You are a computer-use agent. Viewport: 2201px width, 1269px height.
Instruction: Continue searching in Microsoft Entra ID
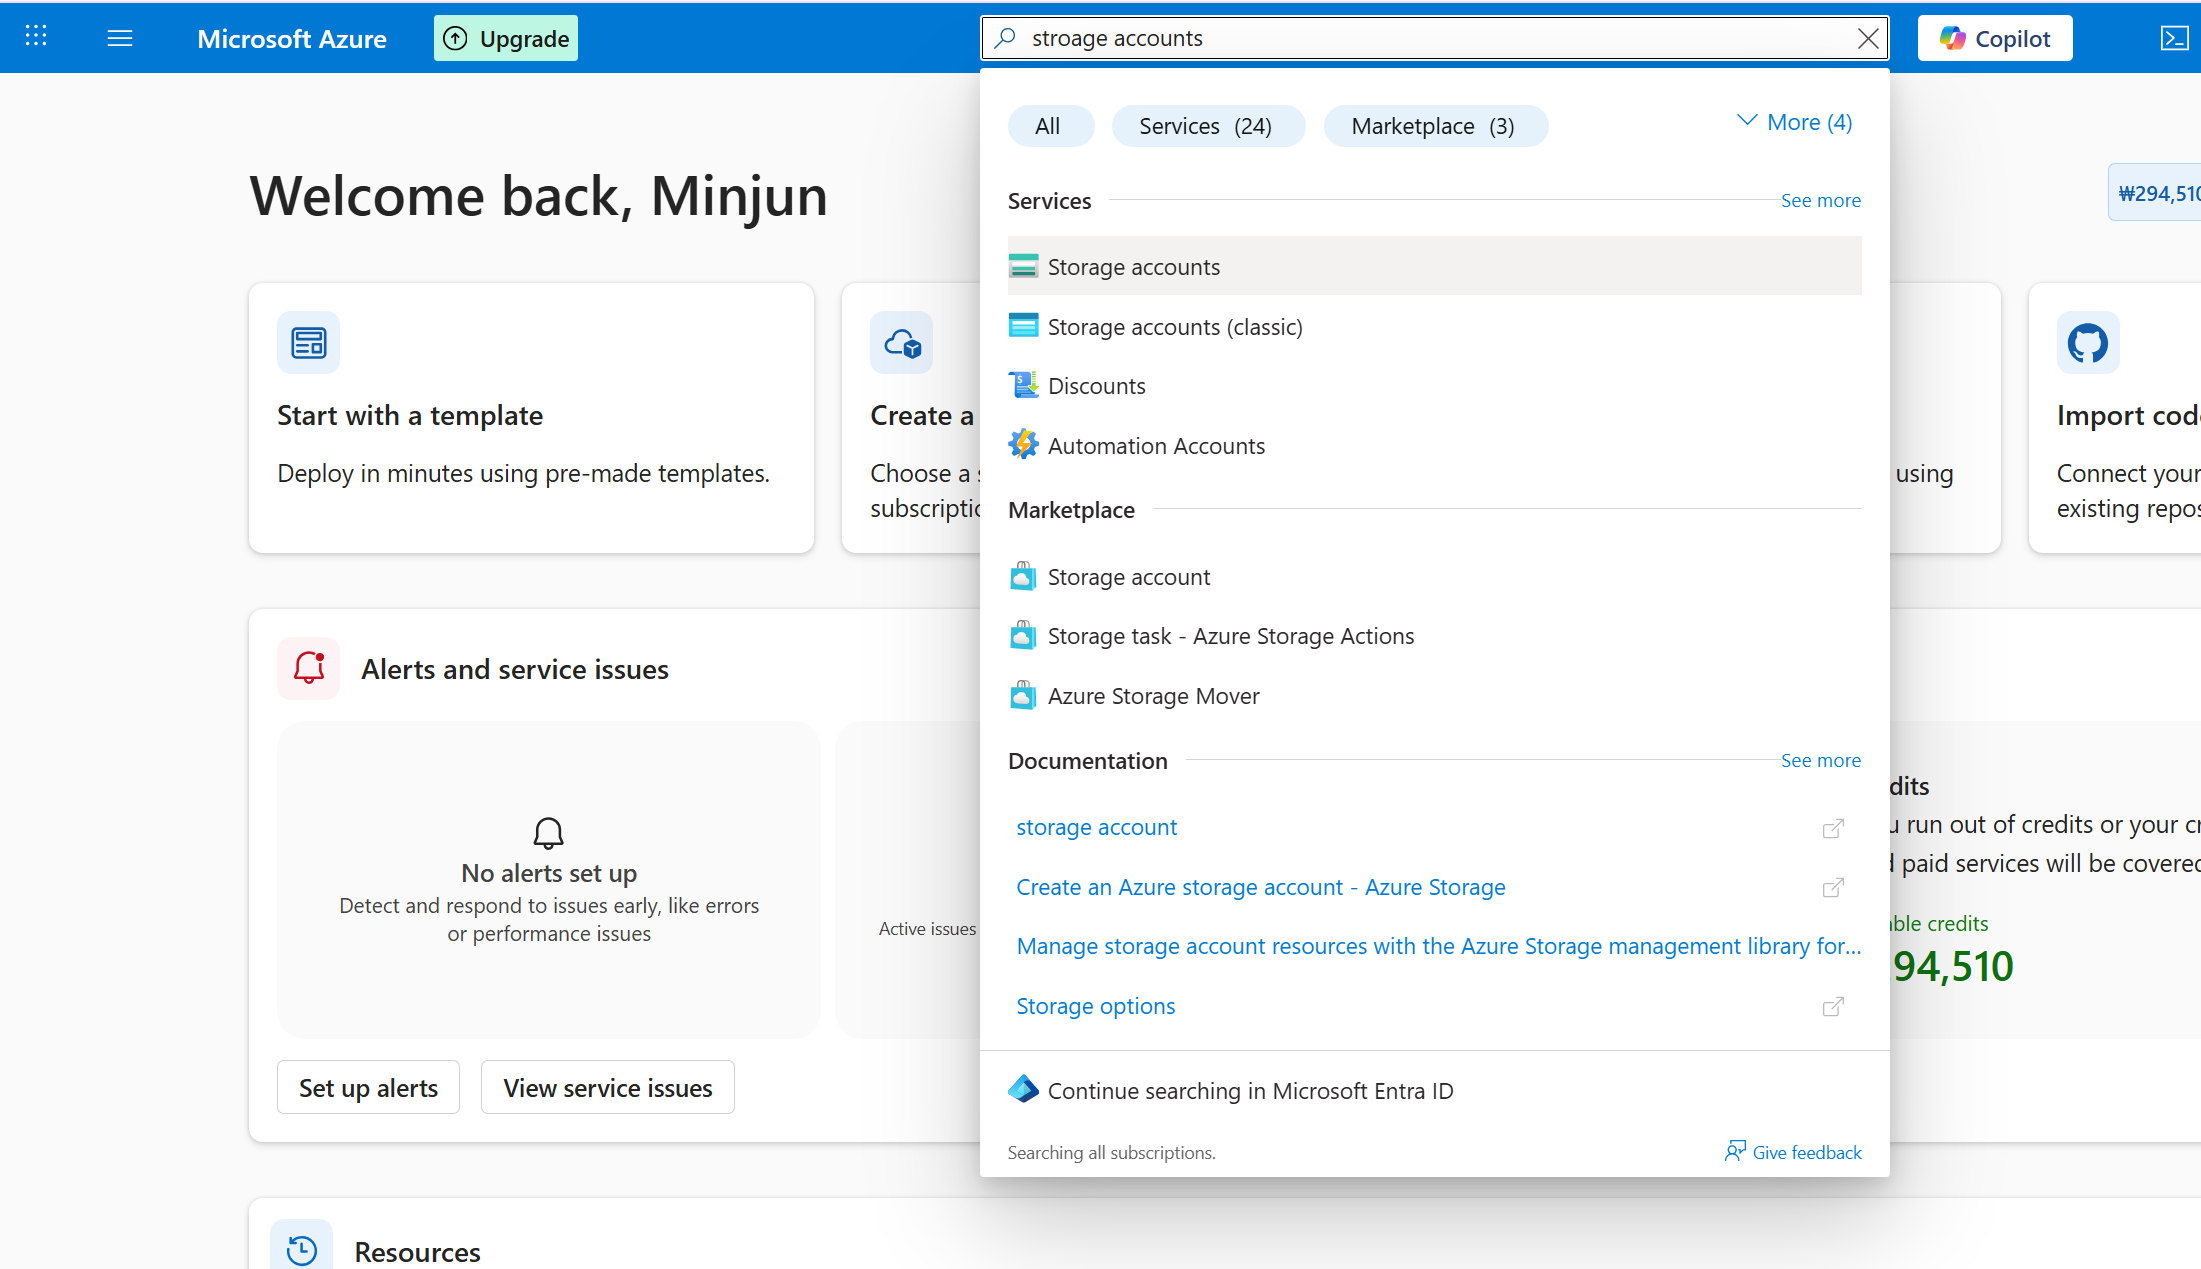pyautogui.click(x=1250, y=1091)
